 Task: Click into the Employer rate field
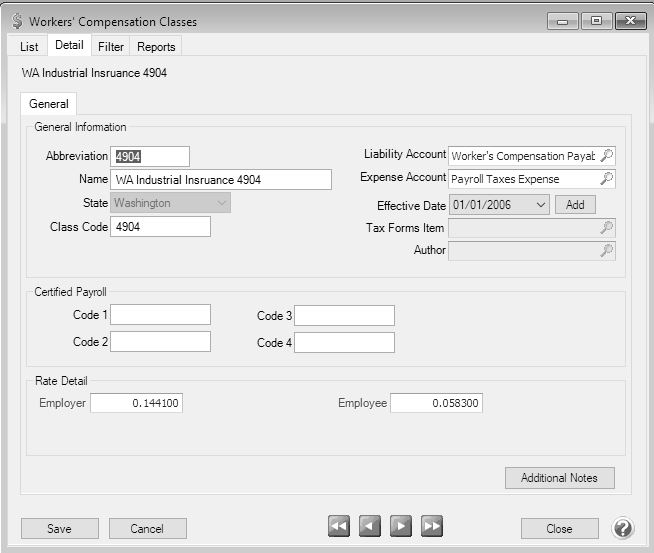tap(136, 403)
